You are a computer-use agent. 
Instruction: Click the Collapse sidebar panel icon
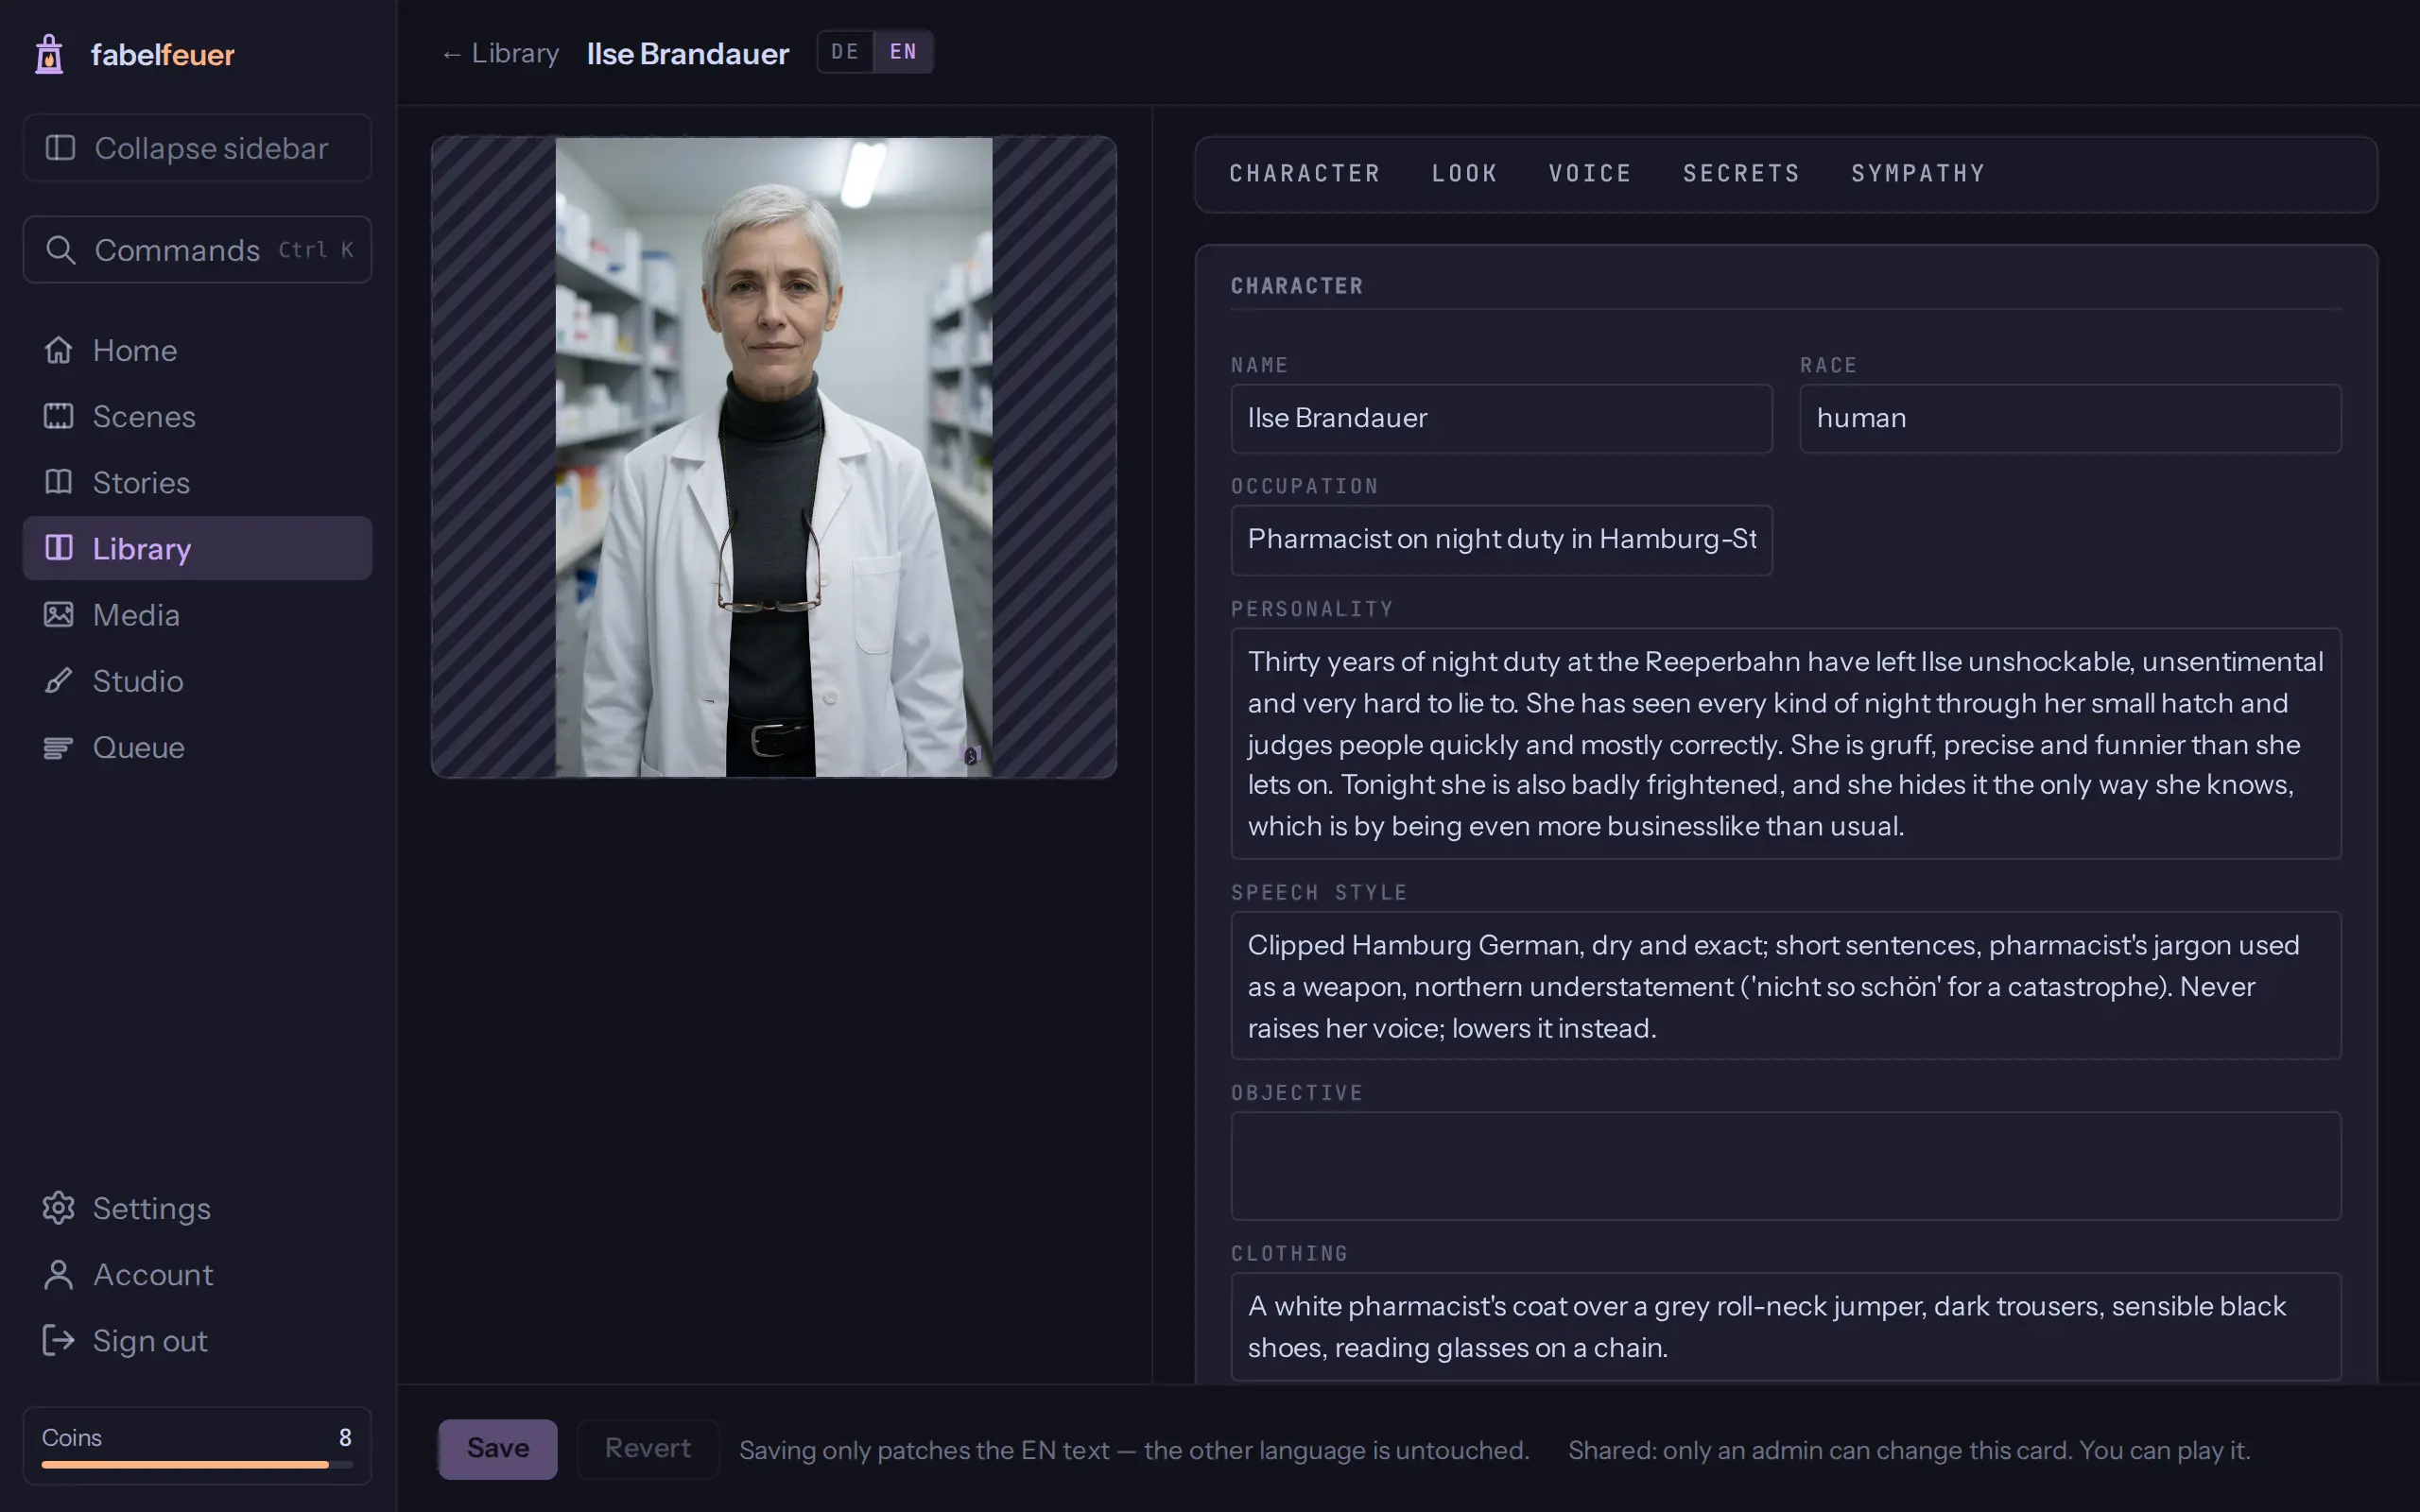[x=60, y=148]
